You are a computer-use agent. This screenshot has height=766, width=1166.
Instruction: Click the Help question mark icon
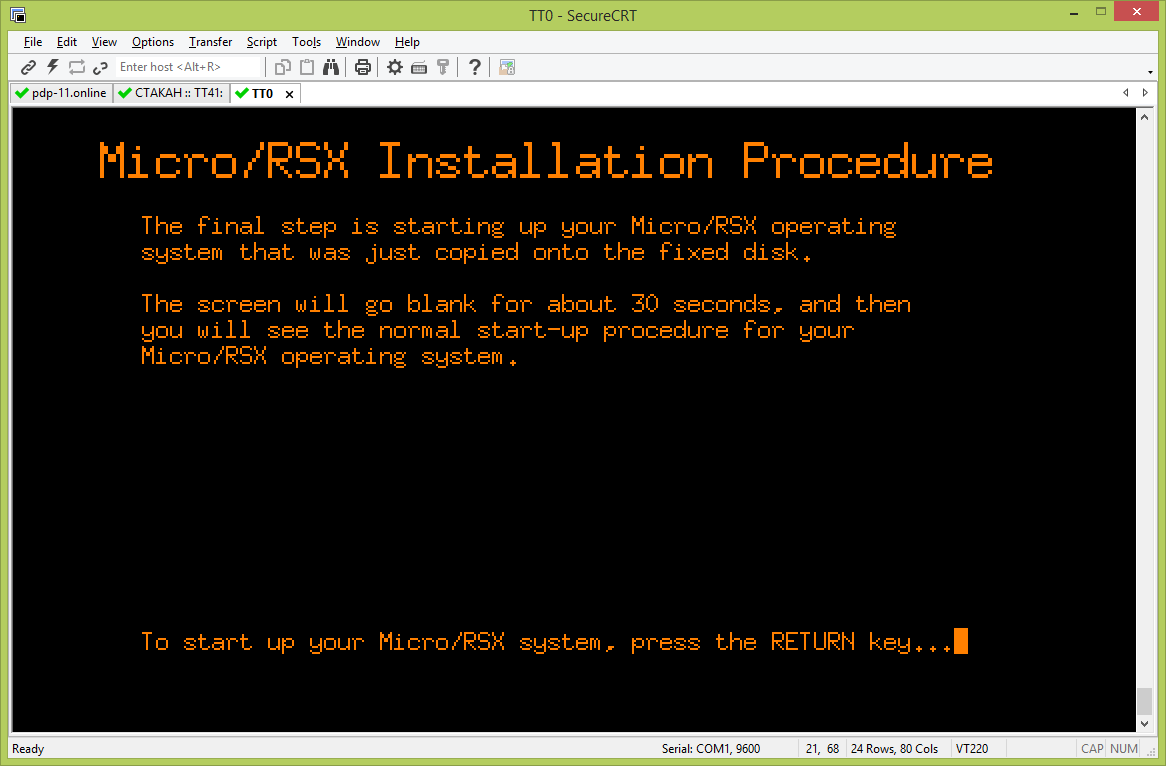tap(475, 67)
